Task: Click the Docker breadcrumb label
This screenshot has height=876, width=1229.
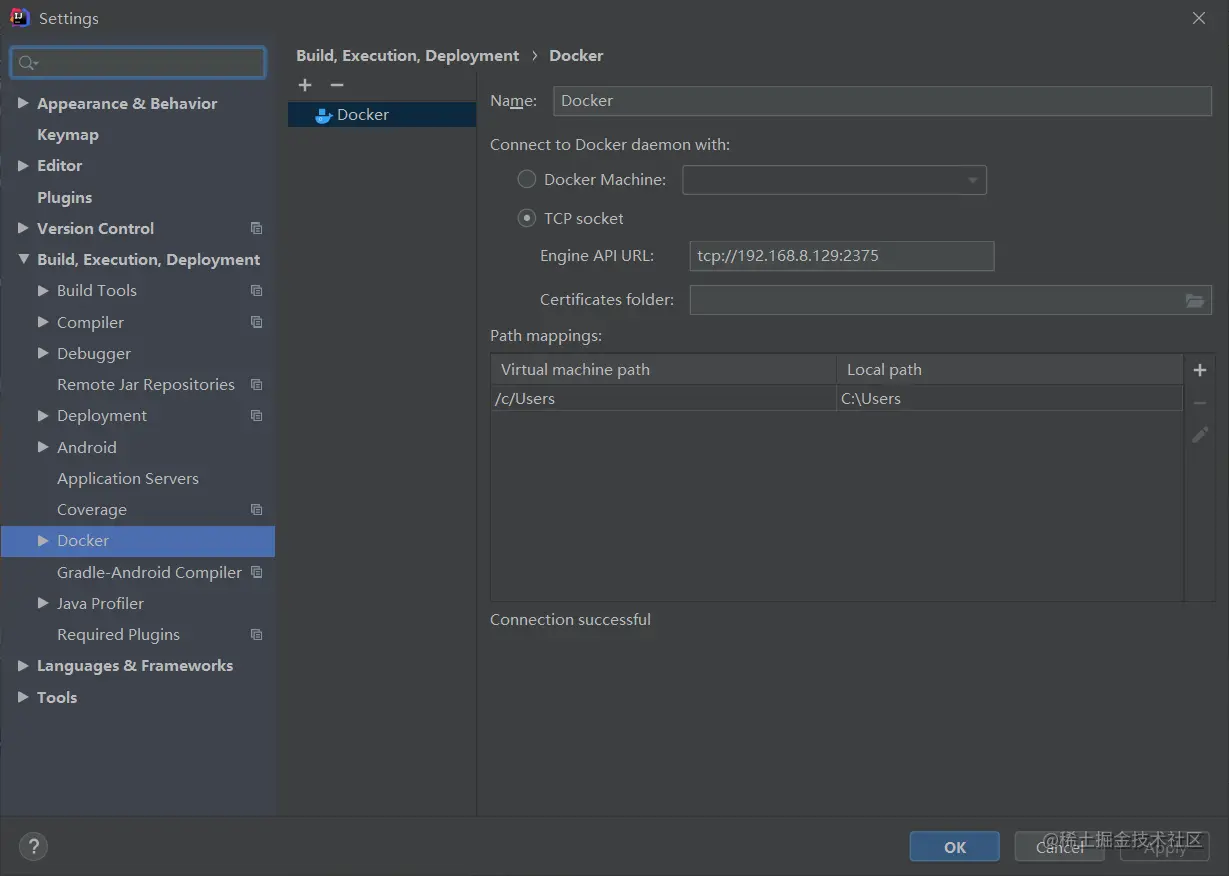Action: [x=576, y=56]
